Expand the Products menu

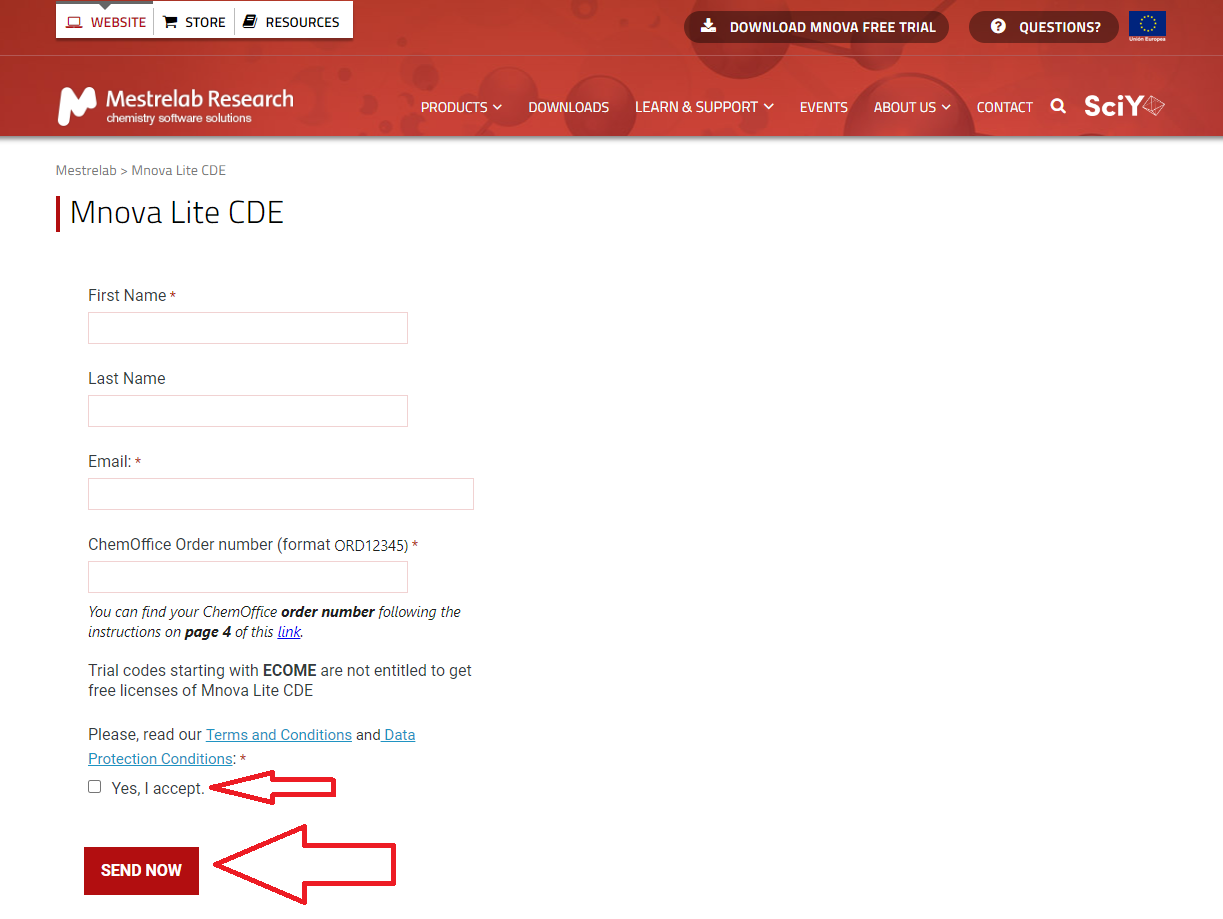(461, 107)
